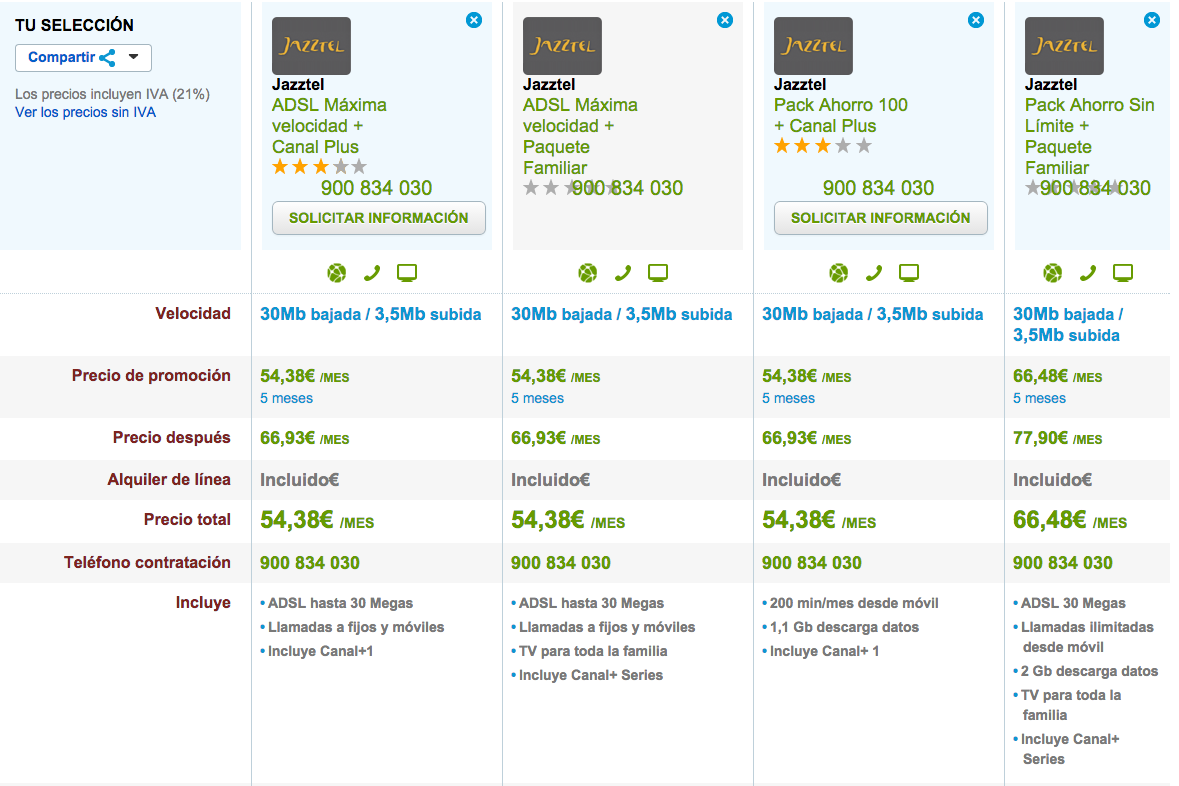Click the star rating of ADSL Máxima + Canal Plus
This screenshot has width=1179, height=786.
[x=320, y=166]
